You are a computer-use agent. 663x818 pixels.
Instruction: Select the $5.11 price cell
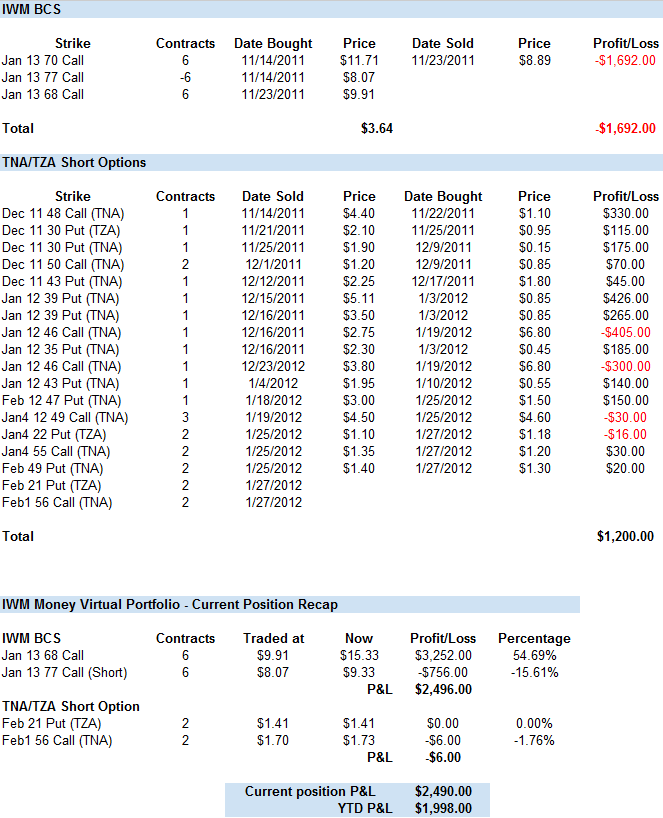(x=358, y=298)
